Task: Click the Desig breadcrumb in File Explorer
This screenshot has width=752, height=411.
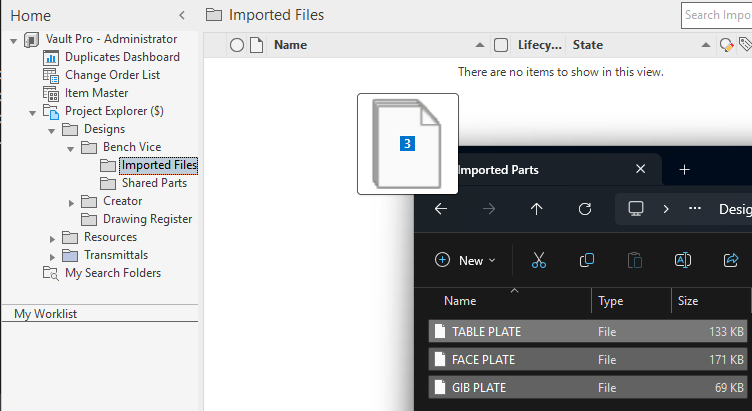Action: click(x=735, y=209)
